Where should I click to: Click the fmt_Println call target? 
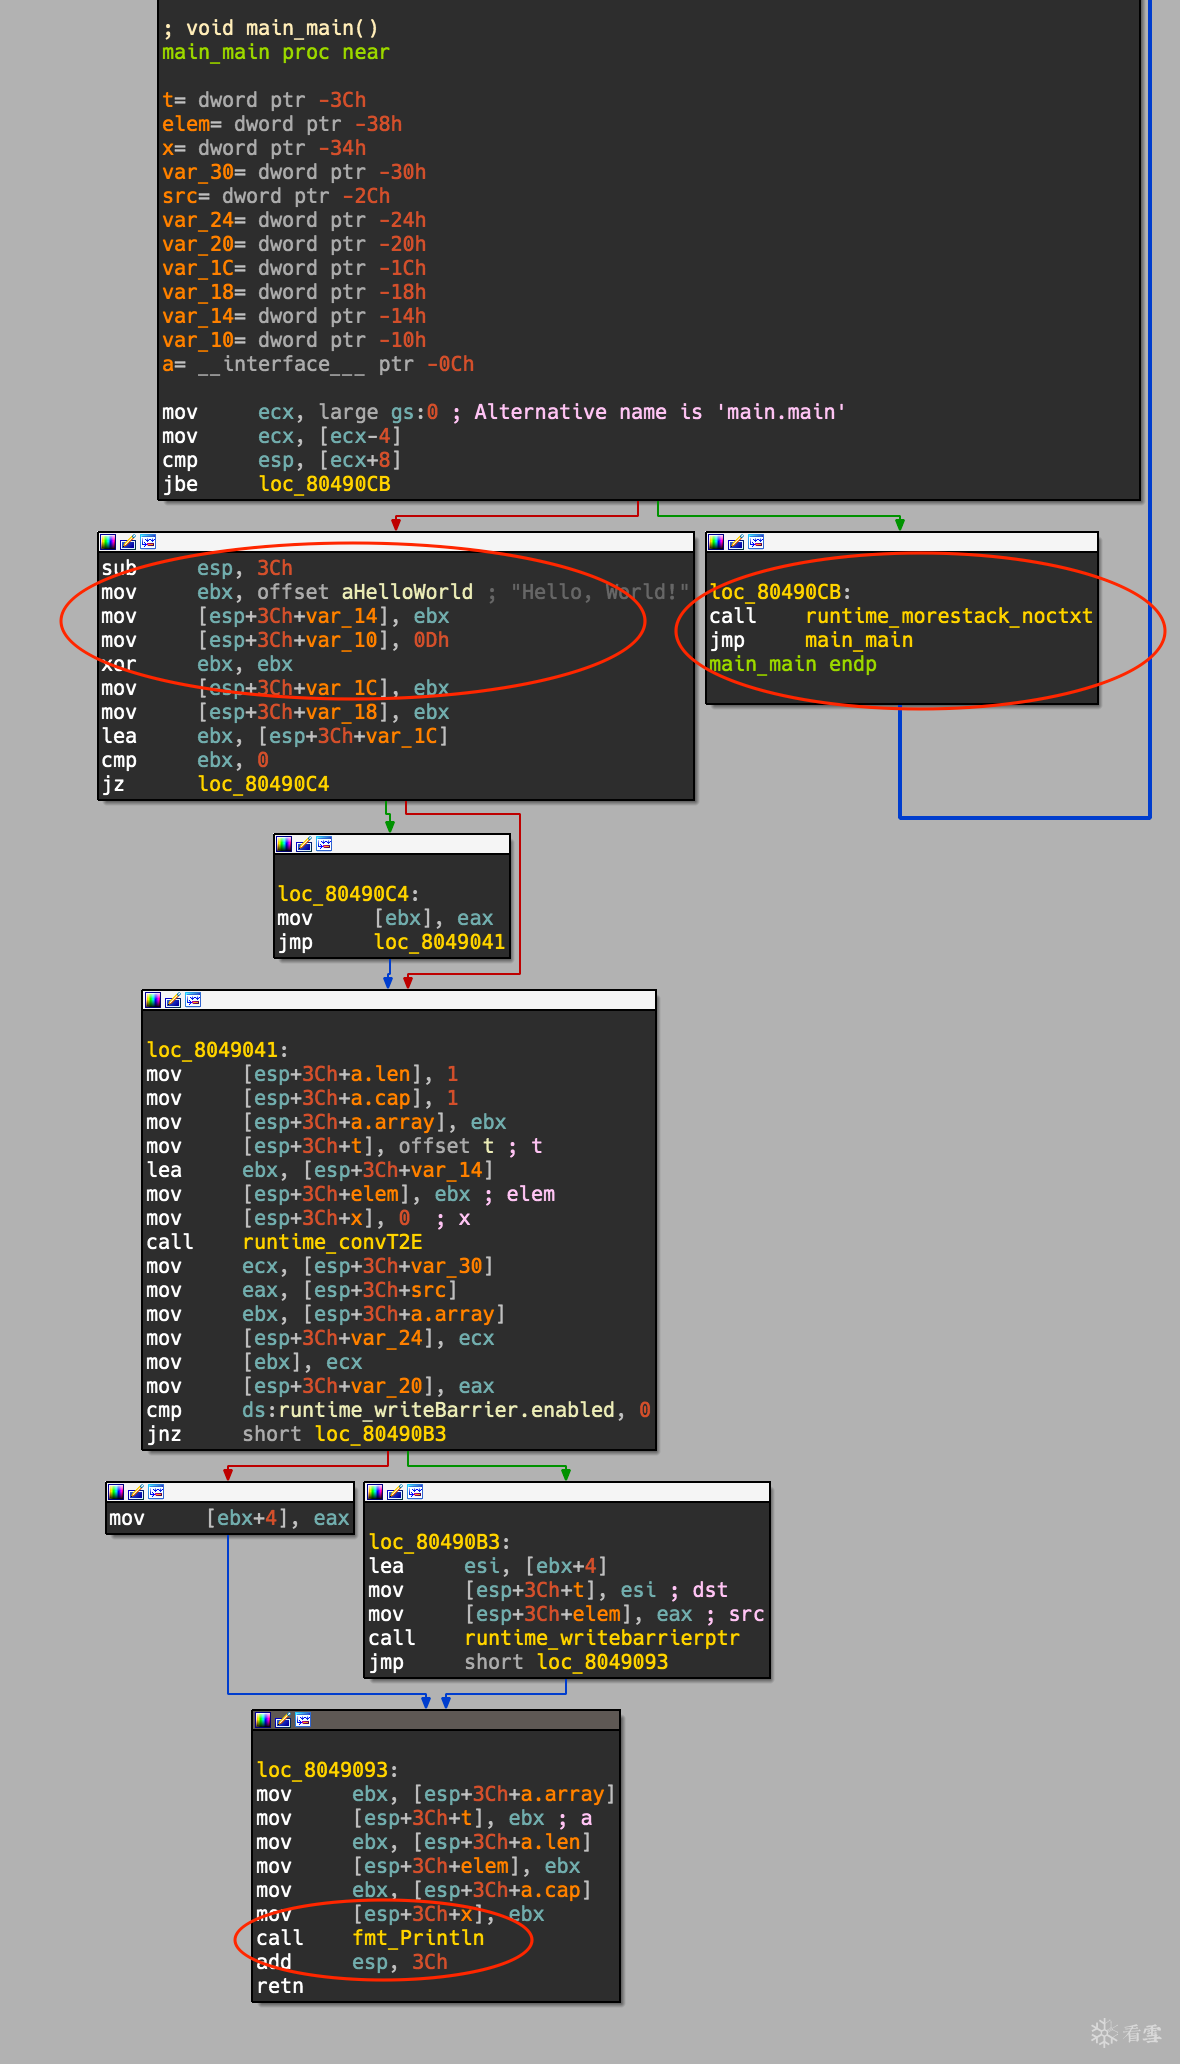(418, 1938)
